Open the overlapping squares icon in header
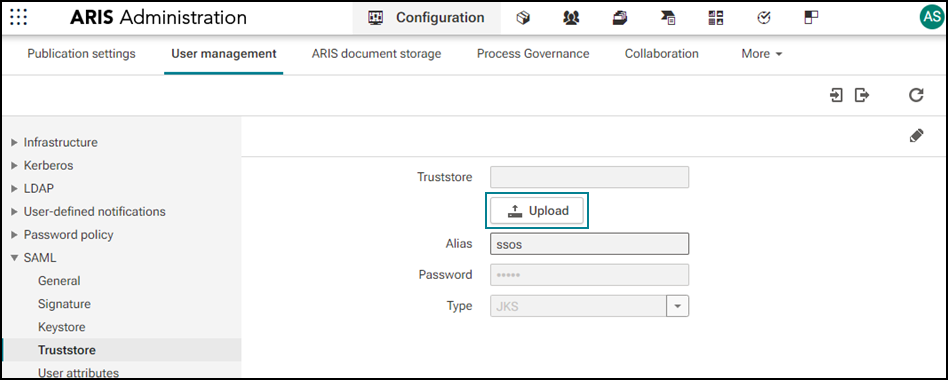The width and height of the screenshot is (948, 380). click(x=811, y=18)
